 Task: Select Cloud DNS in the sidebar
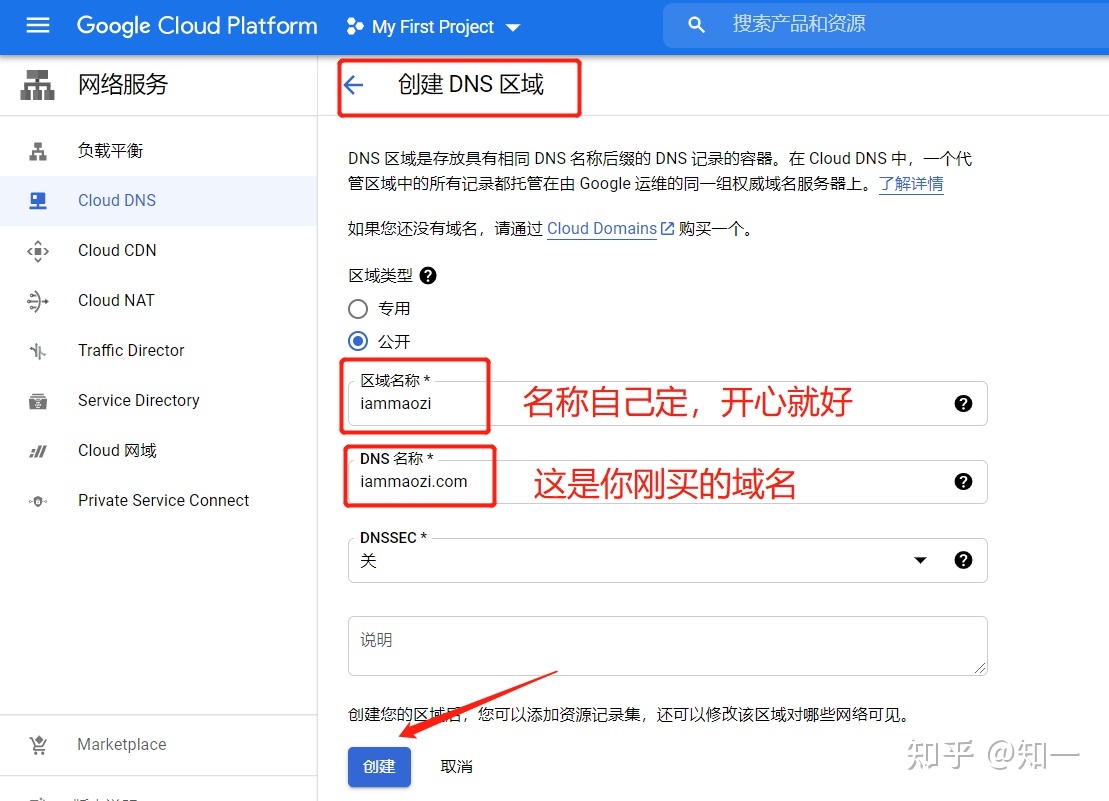[116, 200]
